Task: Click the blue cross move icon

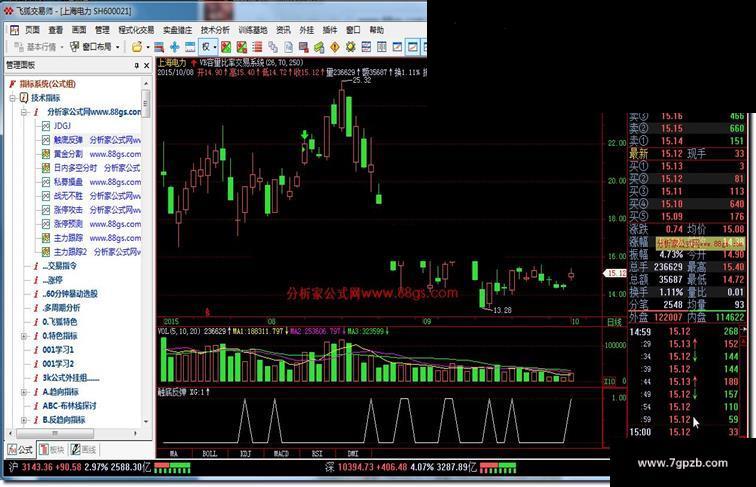Action: click(x=175, y=47)
